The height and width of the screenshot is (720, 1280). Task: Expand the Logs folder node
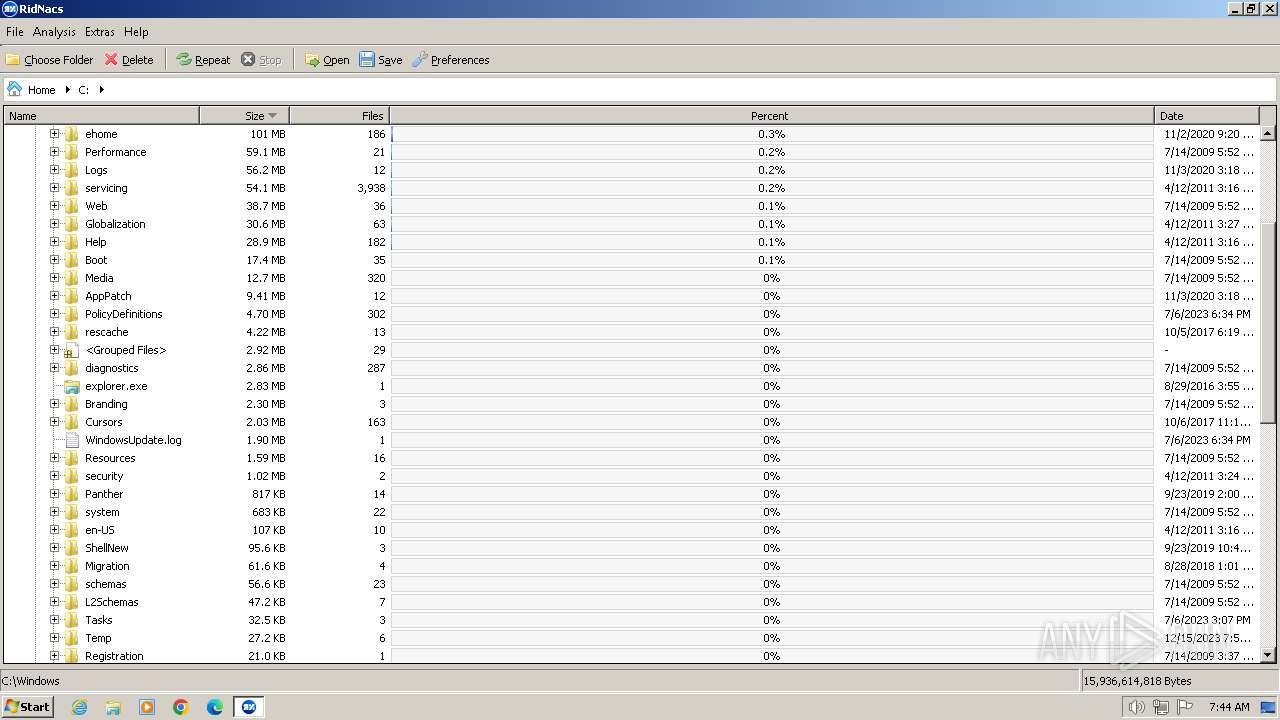point(55,170)
